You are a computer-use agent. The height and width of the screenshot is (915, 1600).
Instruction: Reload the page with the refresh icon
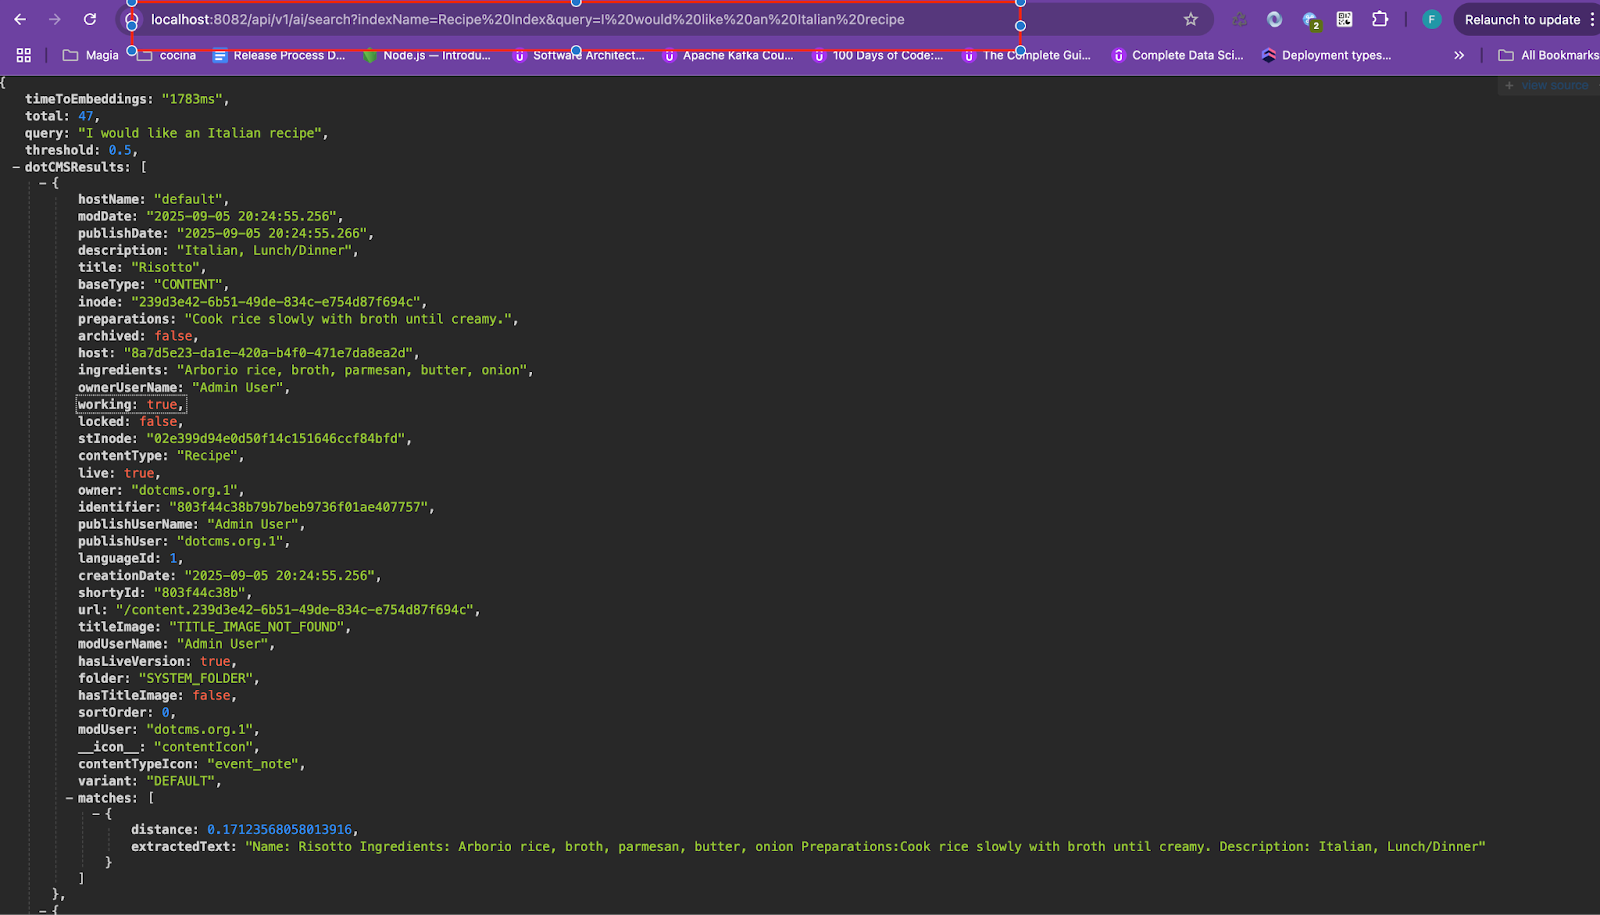coord(90,19)
